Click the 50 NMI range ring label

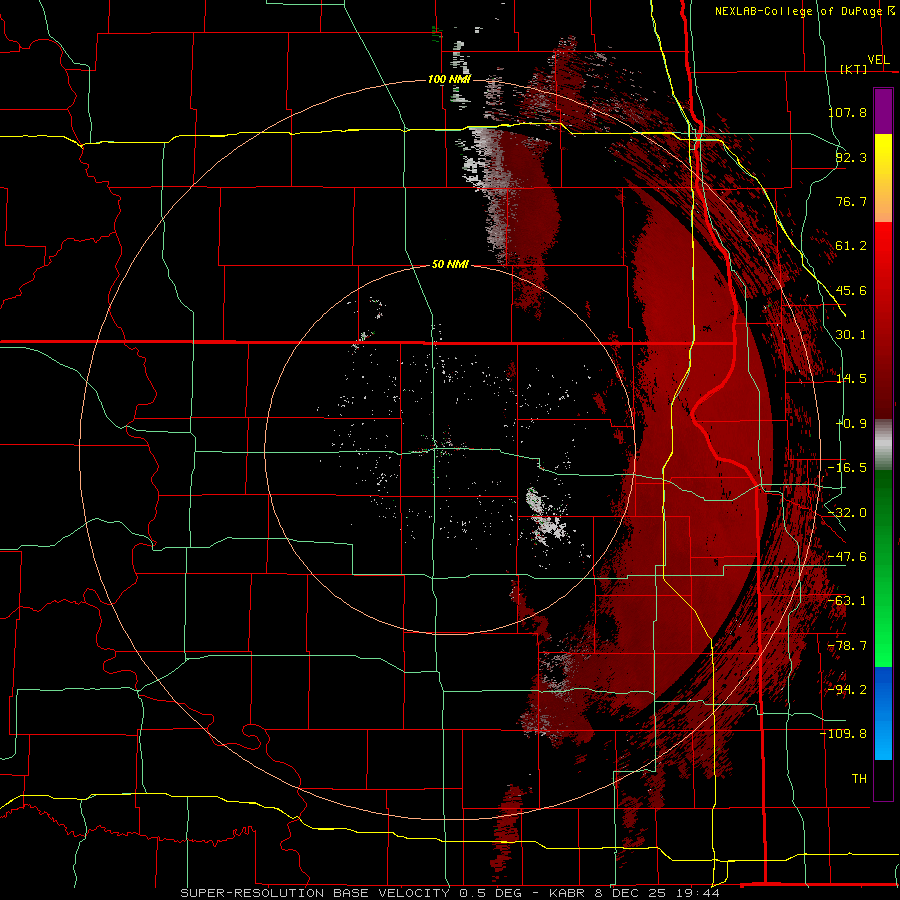450,264
